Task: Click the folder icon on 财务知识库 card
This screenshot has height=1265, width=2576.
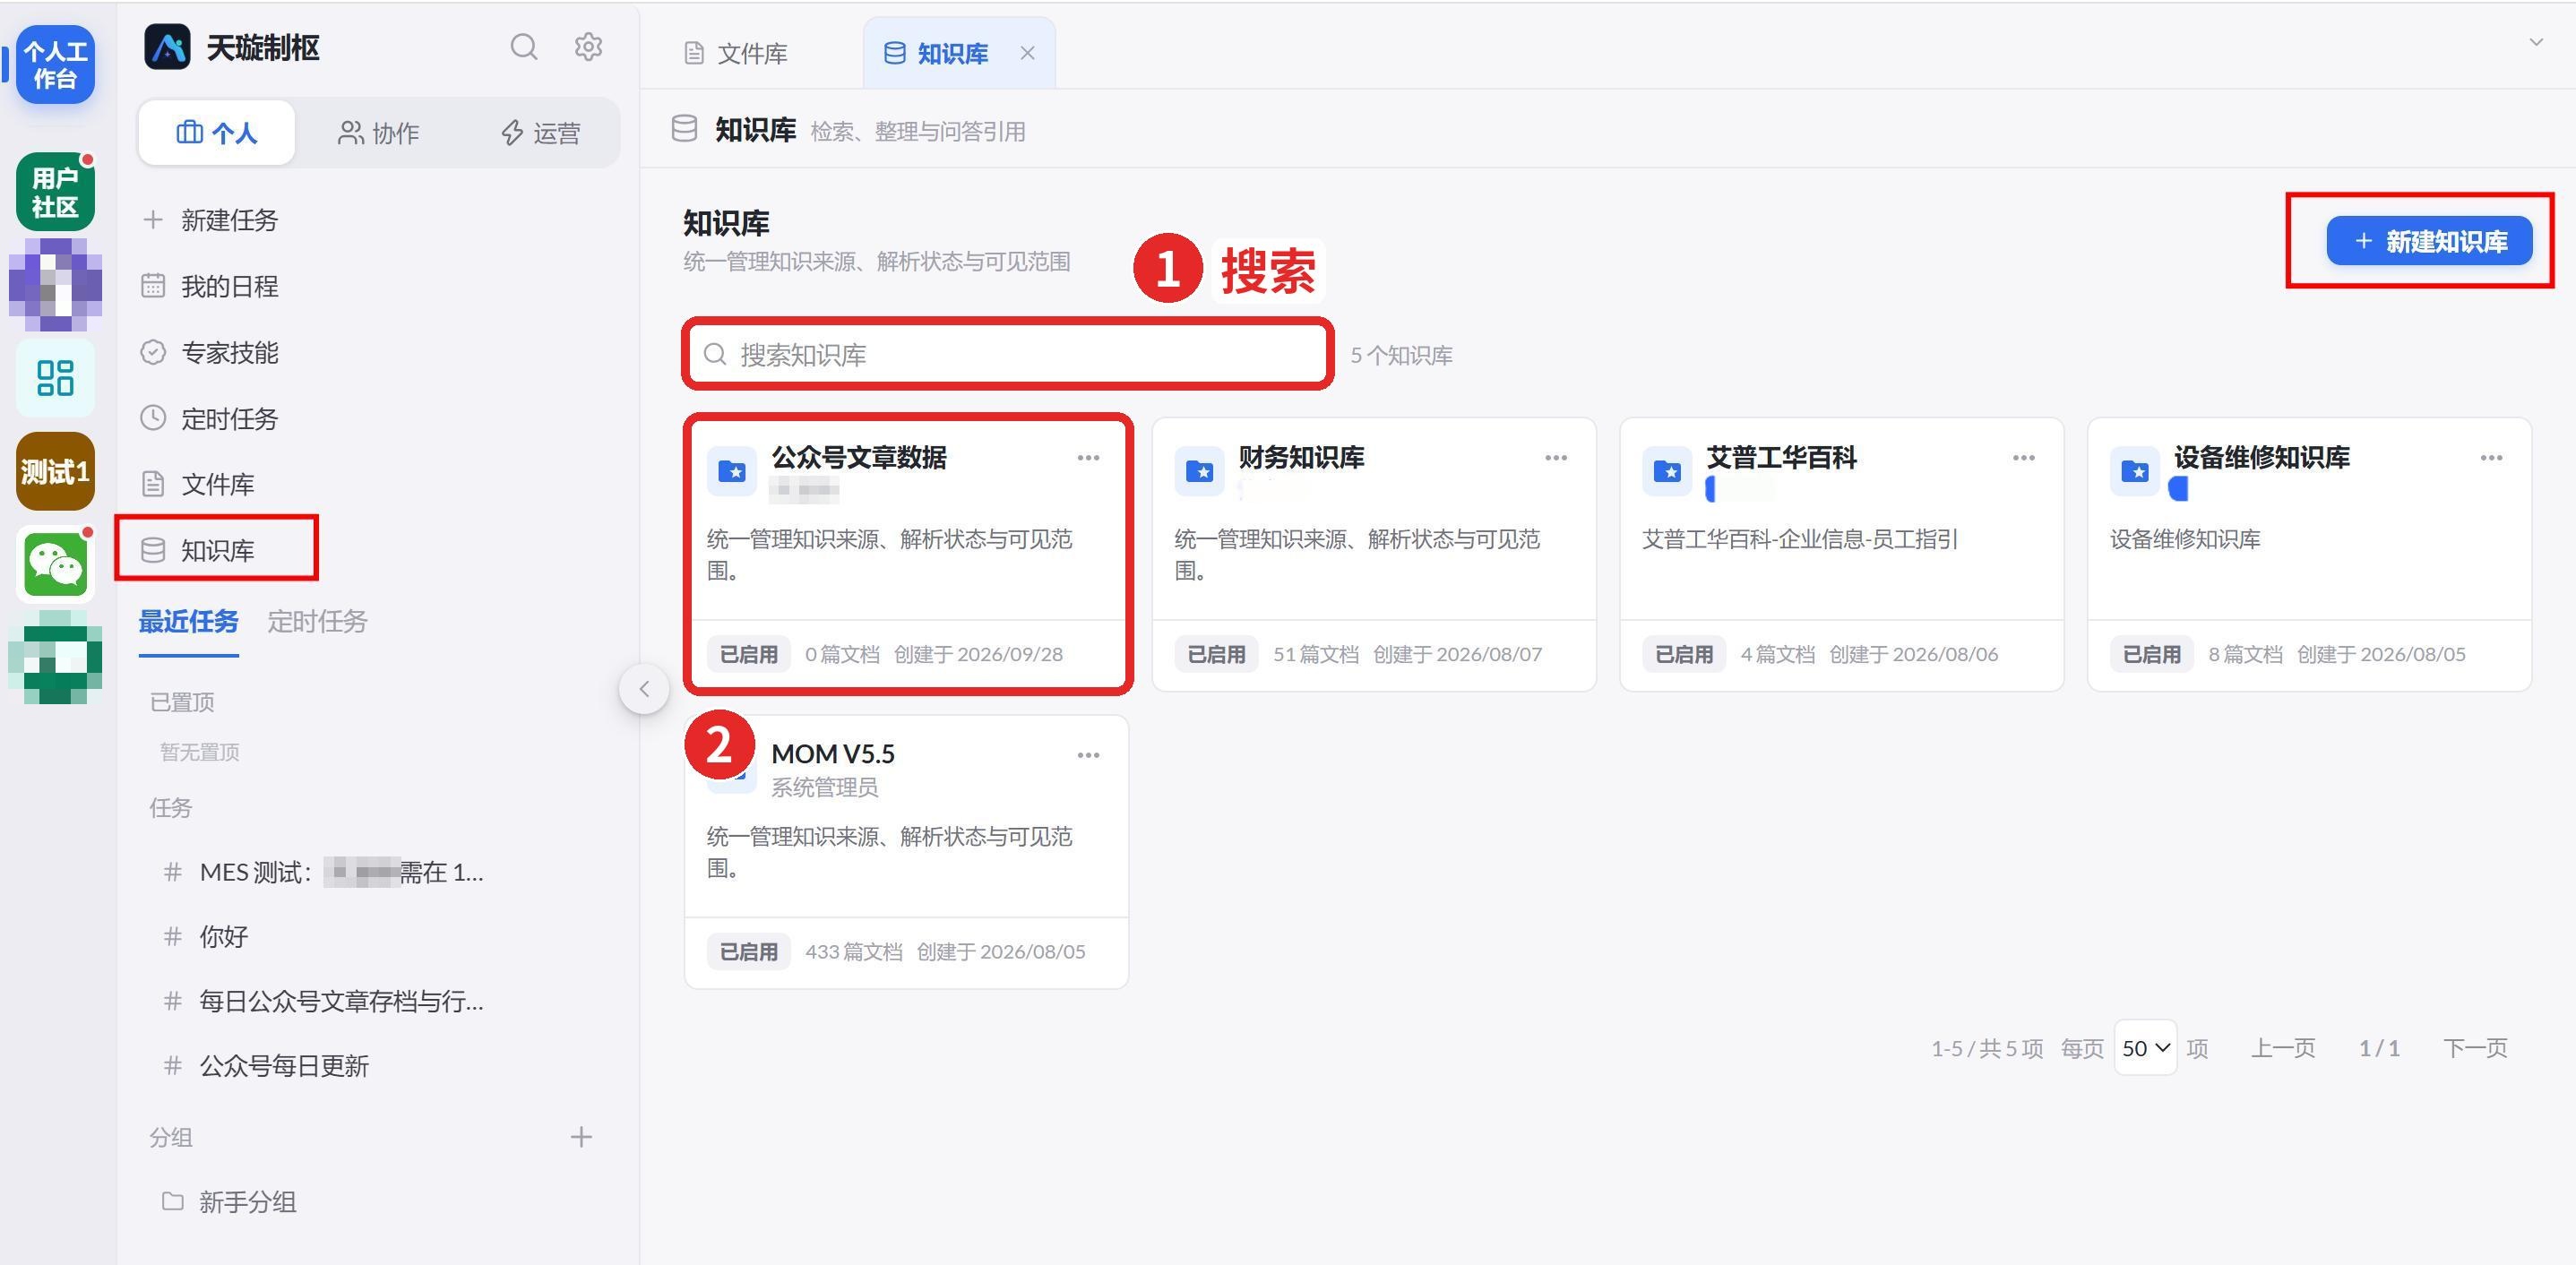Action: (1199, 471)
